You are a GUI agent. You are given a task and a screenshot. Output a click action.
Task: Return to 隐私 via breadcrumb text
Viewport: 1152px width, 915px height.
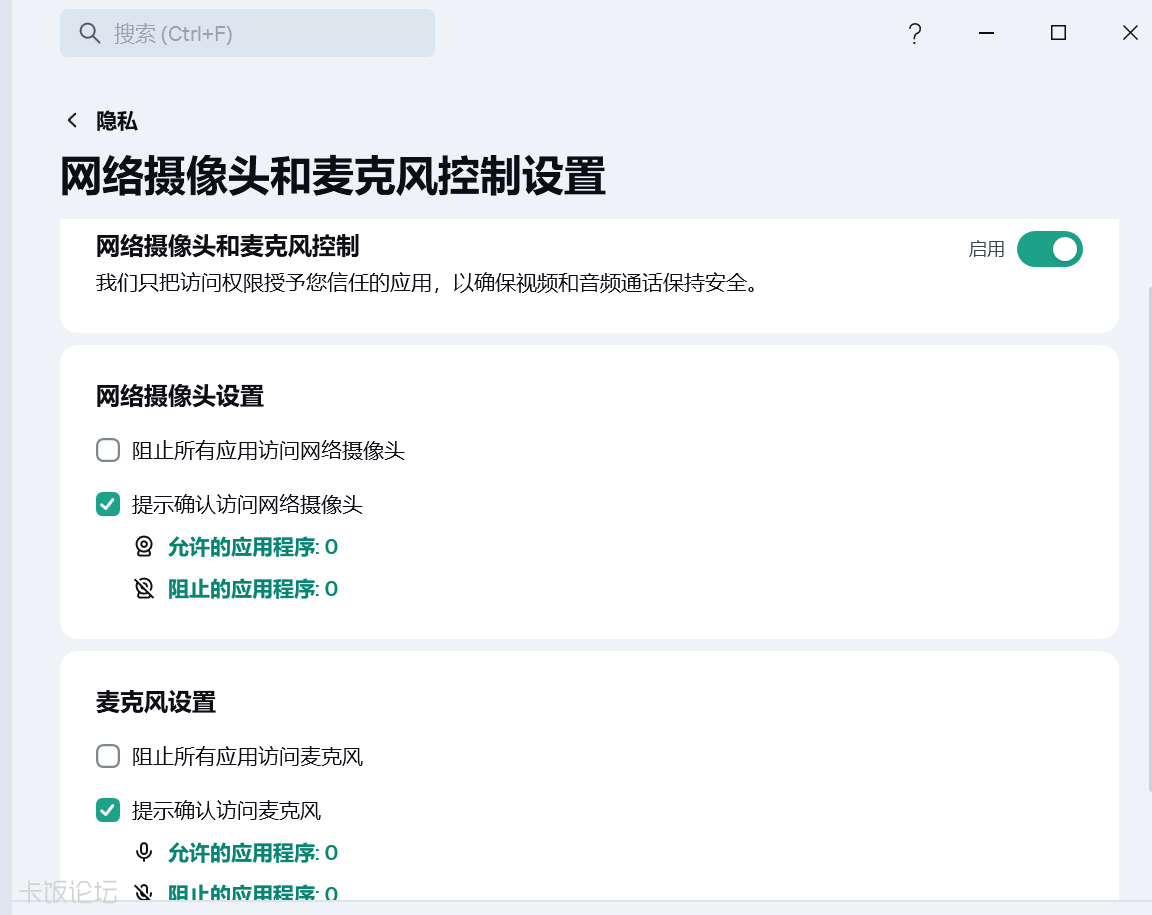click(x=117, y=121)
